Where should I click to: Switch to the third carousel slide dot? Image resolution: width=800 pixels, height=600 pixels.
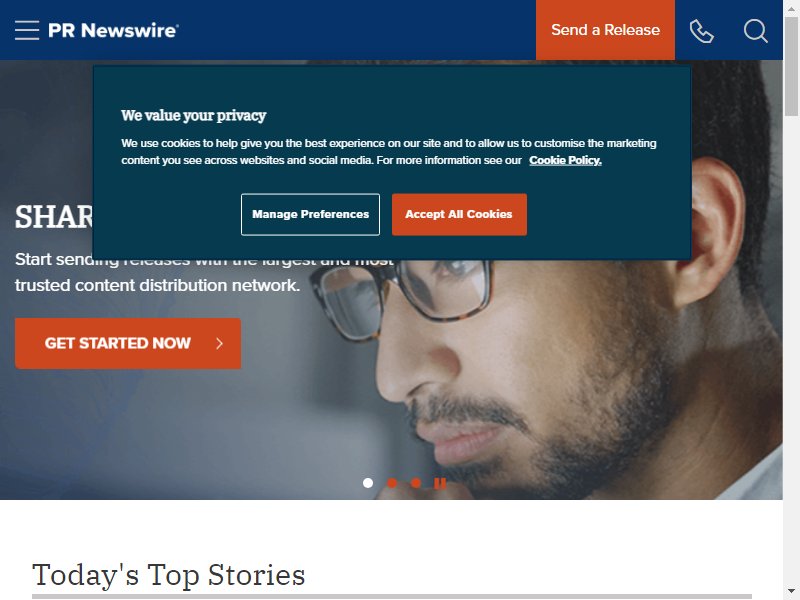tap(416, 483)
